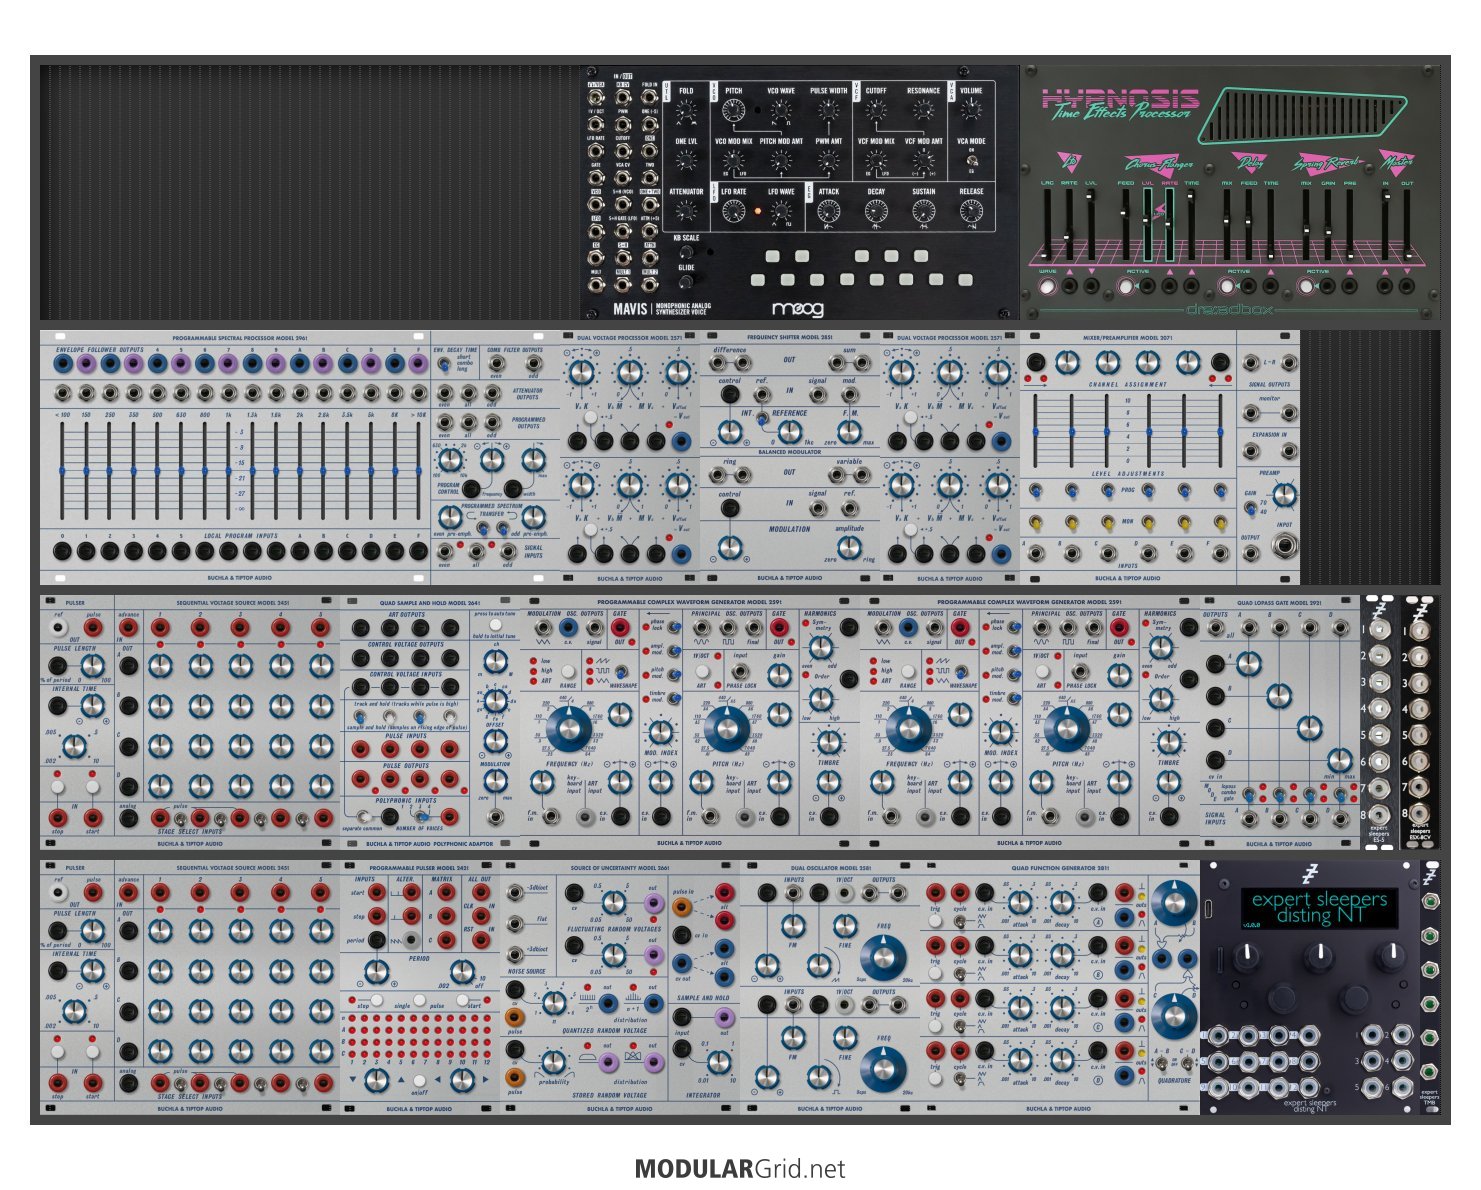Click the Mavis RESONANCE knob
The image size is (1481, 1190).
click(x=923, y=111)
